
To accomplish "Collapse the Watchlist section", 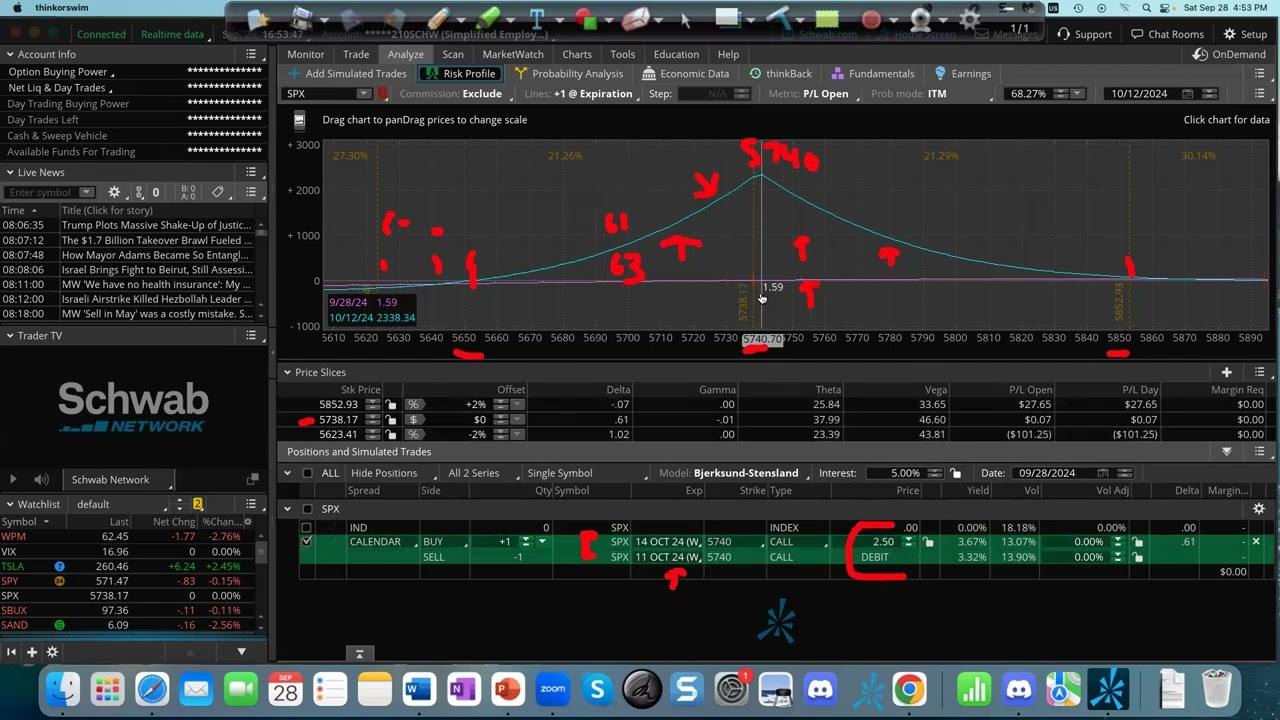I will [x=10, y=504].
